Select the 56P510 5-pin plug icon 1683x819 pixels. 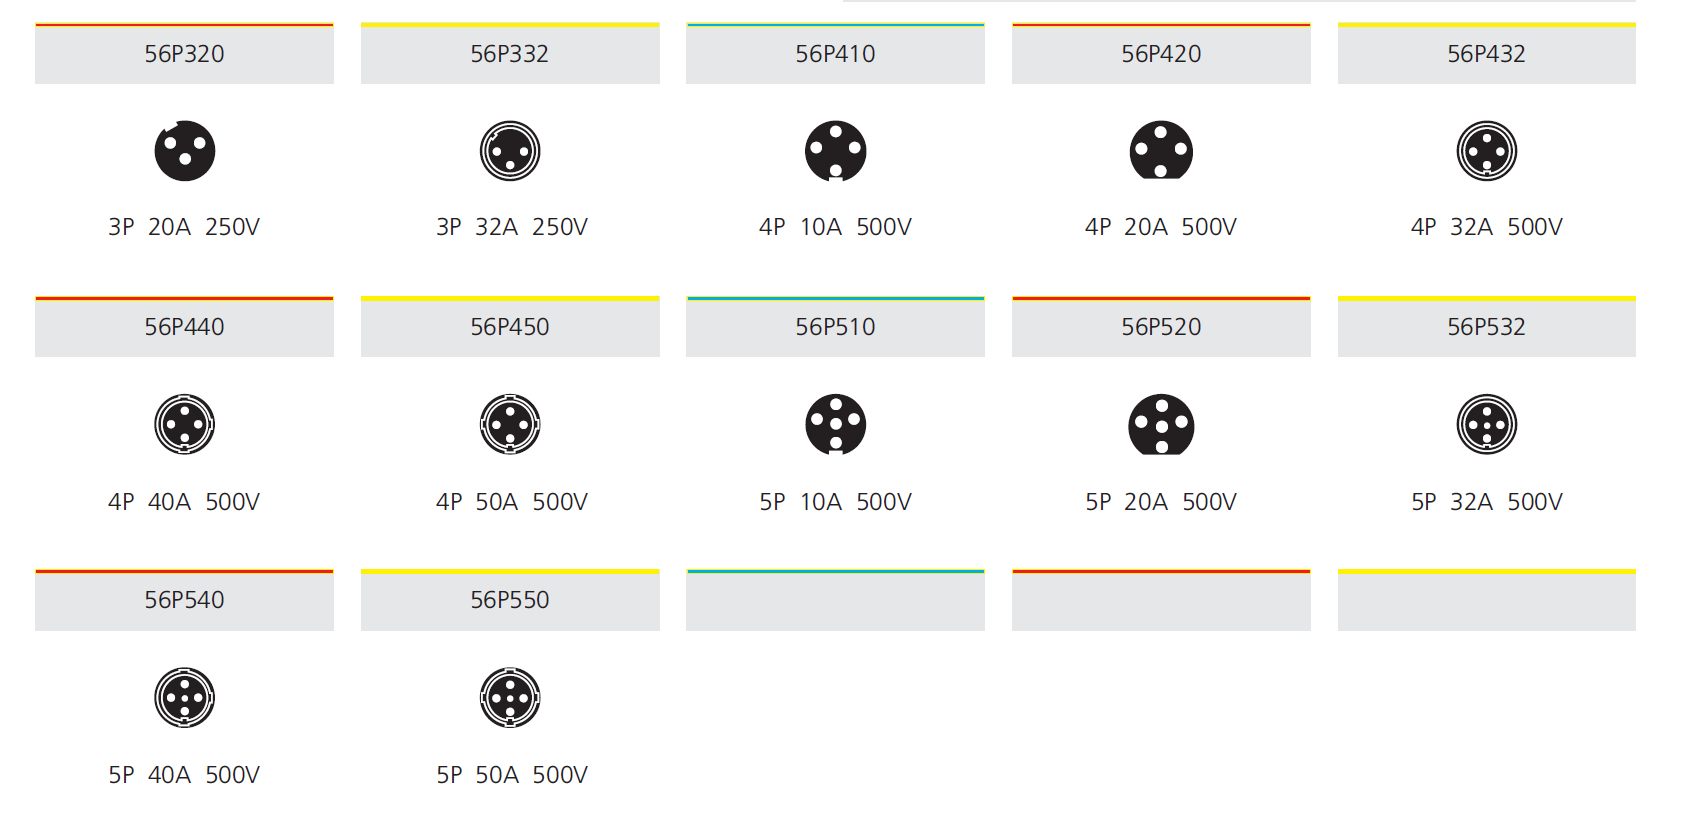point(836,424)
